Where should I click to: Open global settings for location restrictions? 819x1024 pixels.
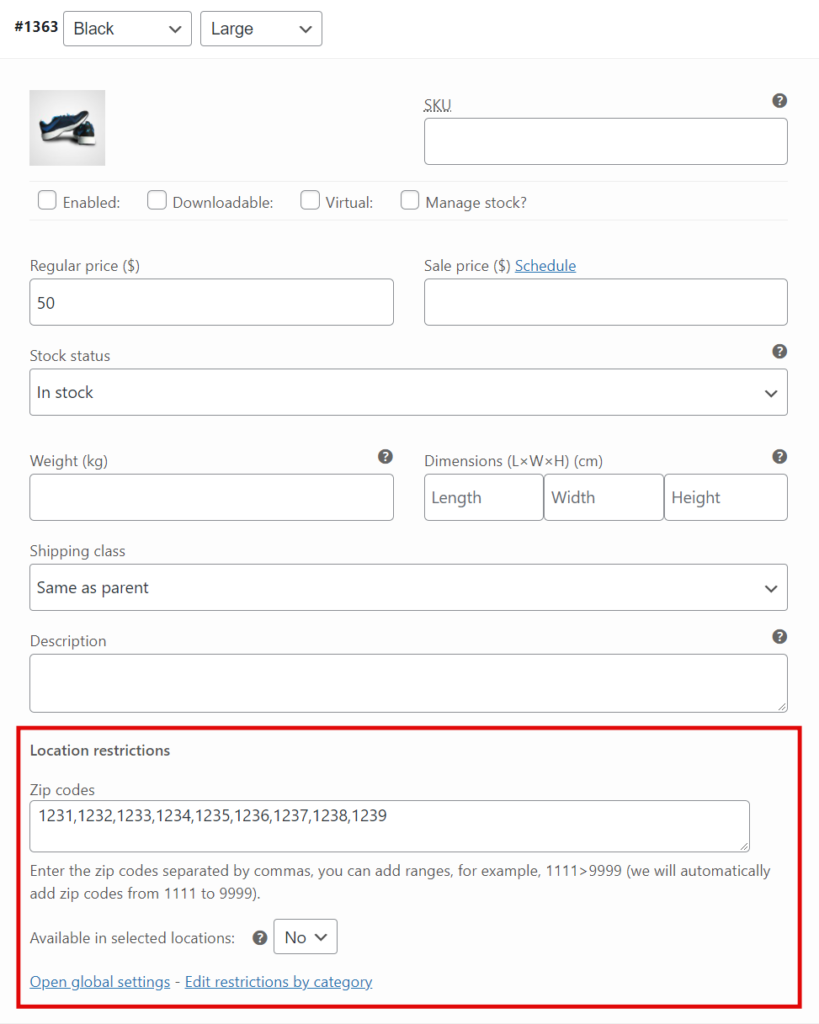(x=99, y=981)
